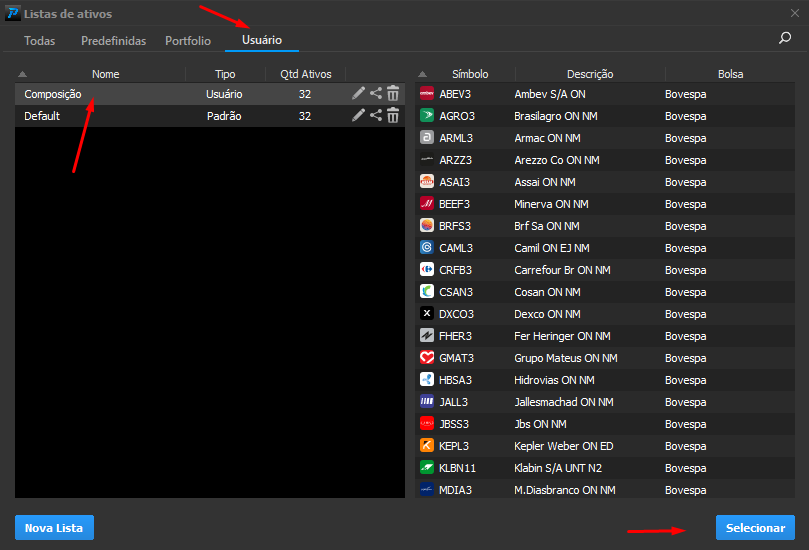Click the Dexco ON NM description
The width and height of the screenshot is (809, 550).
547,314
